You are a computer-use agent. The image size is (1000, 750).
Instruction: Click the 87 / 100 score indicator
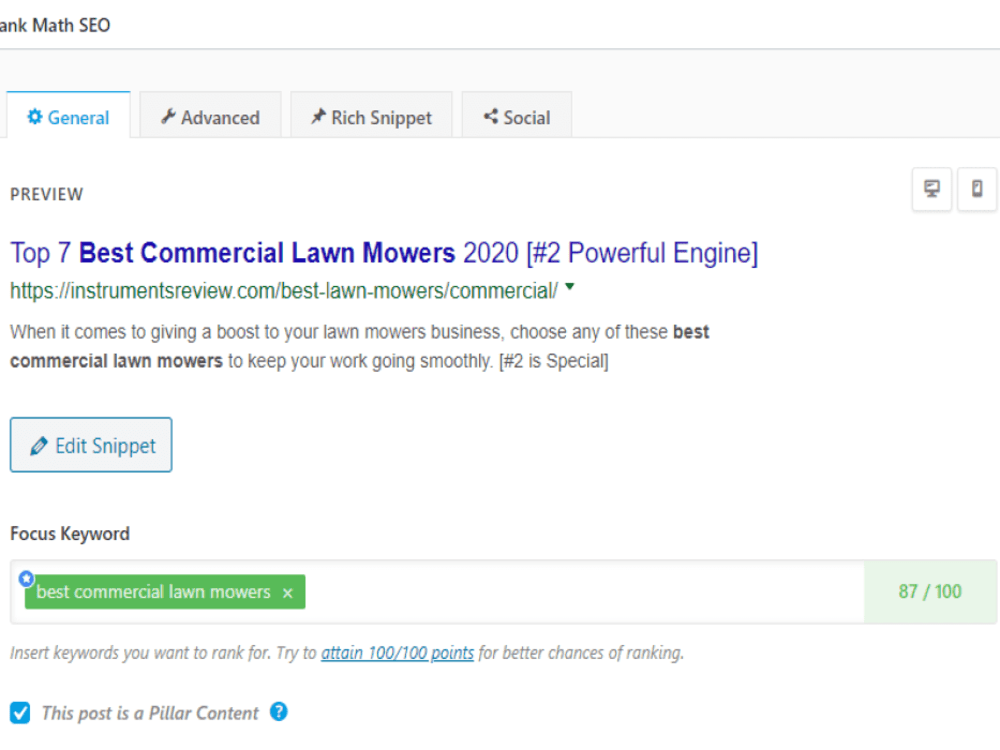pos(930,592)
